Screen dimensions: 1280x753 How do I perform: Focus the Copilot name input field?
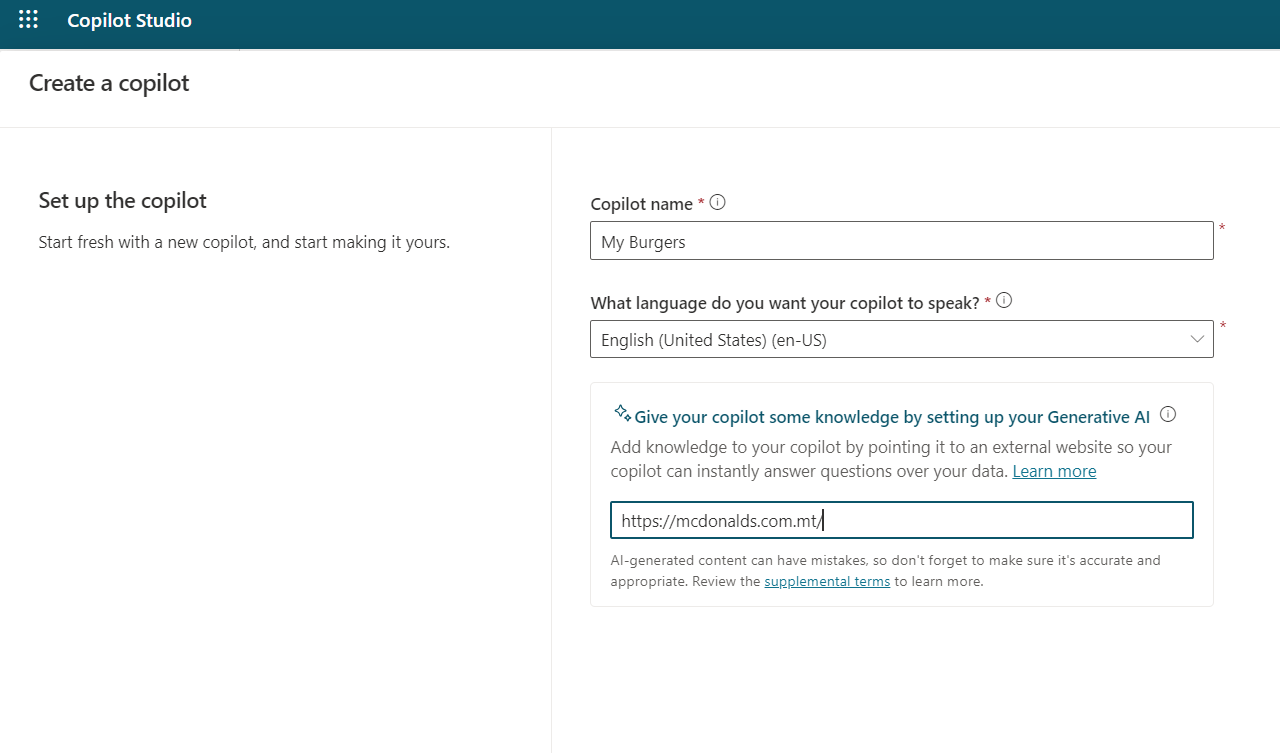pos(901,240)
